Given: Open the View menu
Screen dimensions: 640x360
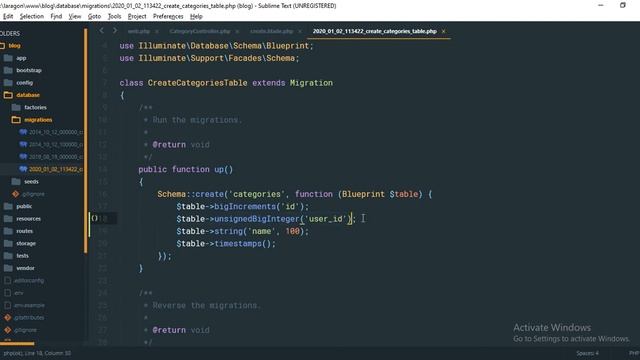Looking at the screenshot, I should tap(75, 16).
